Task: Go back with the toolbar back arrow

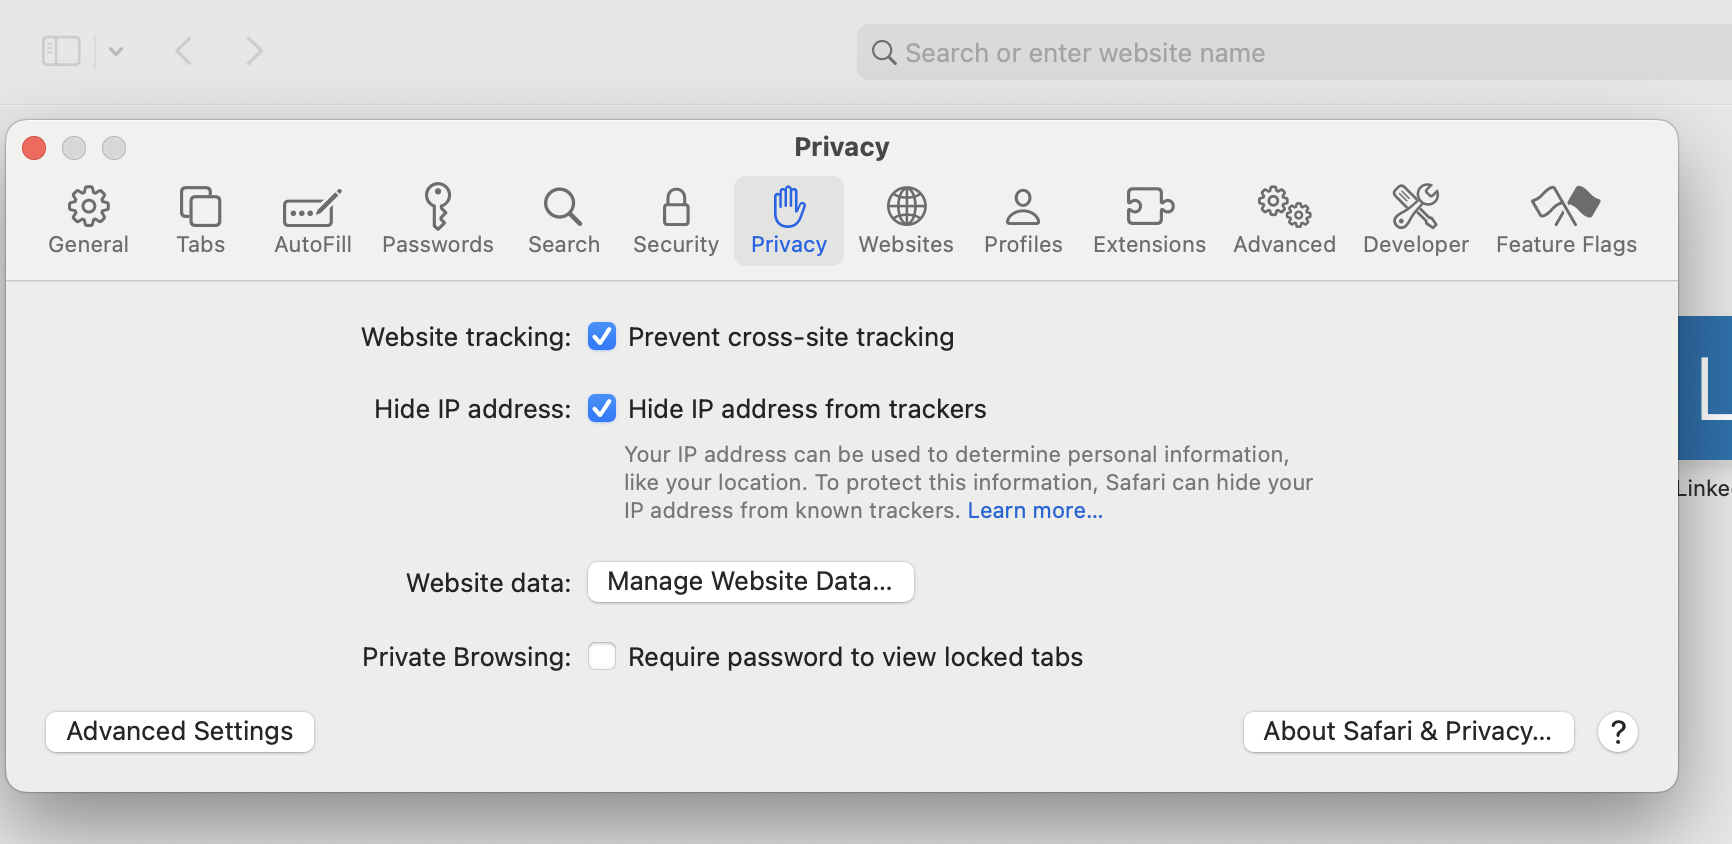Action: pyautogui.click(x=183, y=51)
